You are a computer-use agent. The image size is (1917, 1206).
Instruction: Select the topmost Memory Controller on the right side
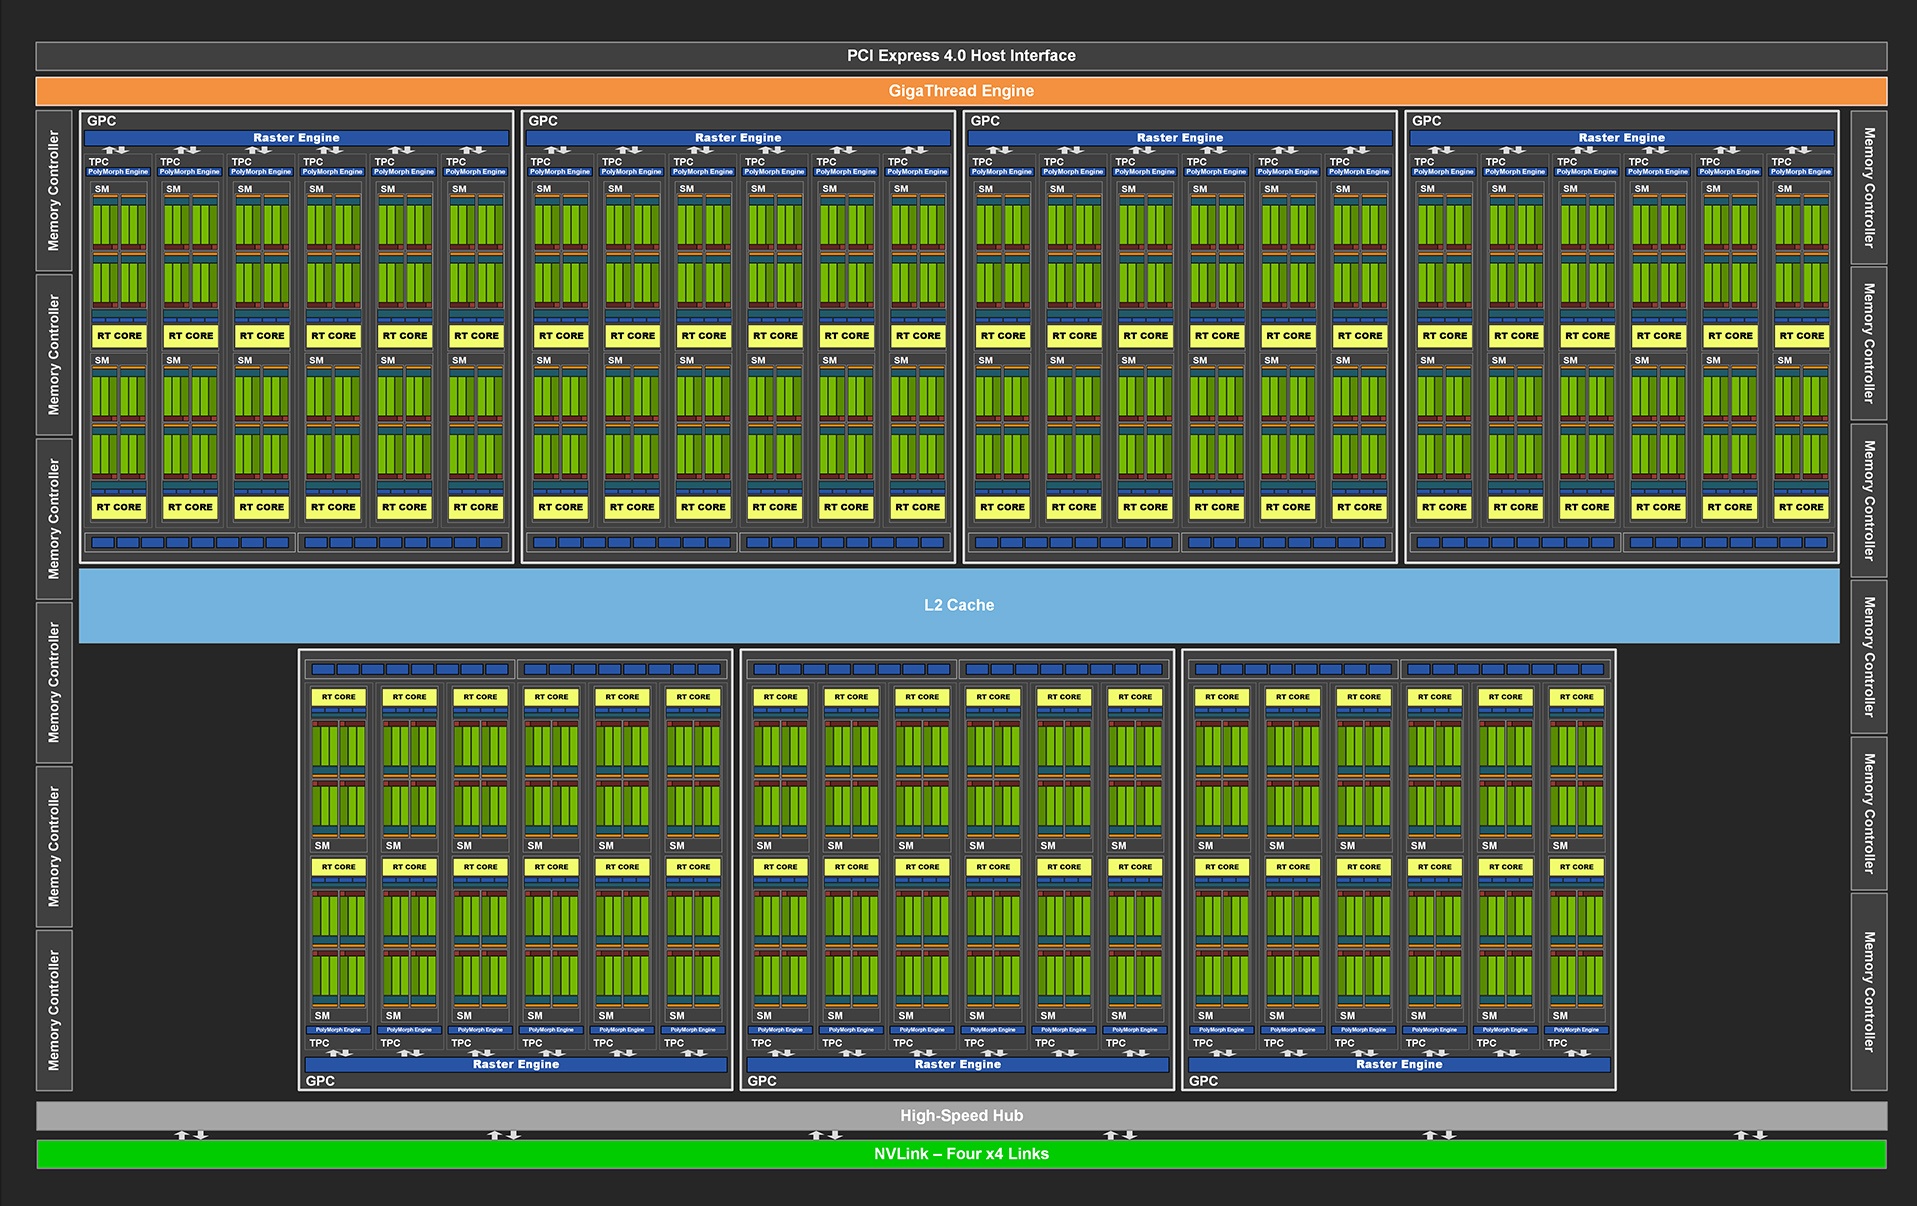pos(1869,187)
